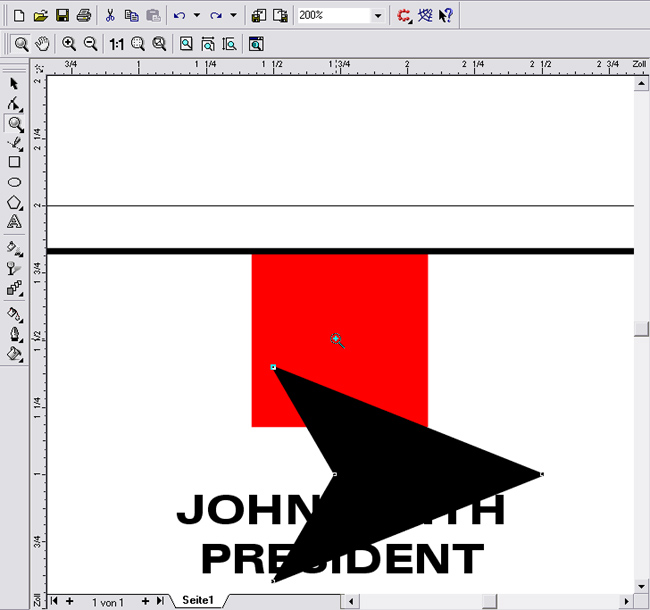This screenshot has width=650, height=610.
Task: Select the Rectangle tool
Action: pyautogui.click(x=14, y=162)
